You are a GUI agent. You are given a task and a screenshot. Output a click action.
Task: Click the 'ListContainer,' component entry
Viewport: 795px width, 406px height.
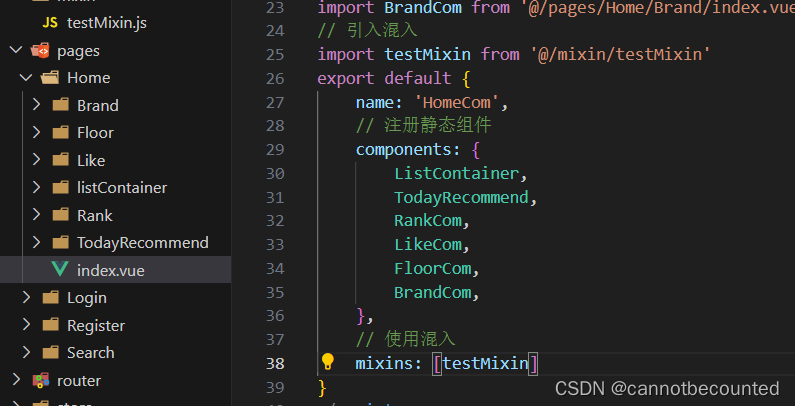[x=461, y=174]
